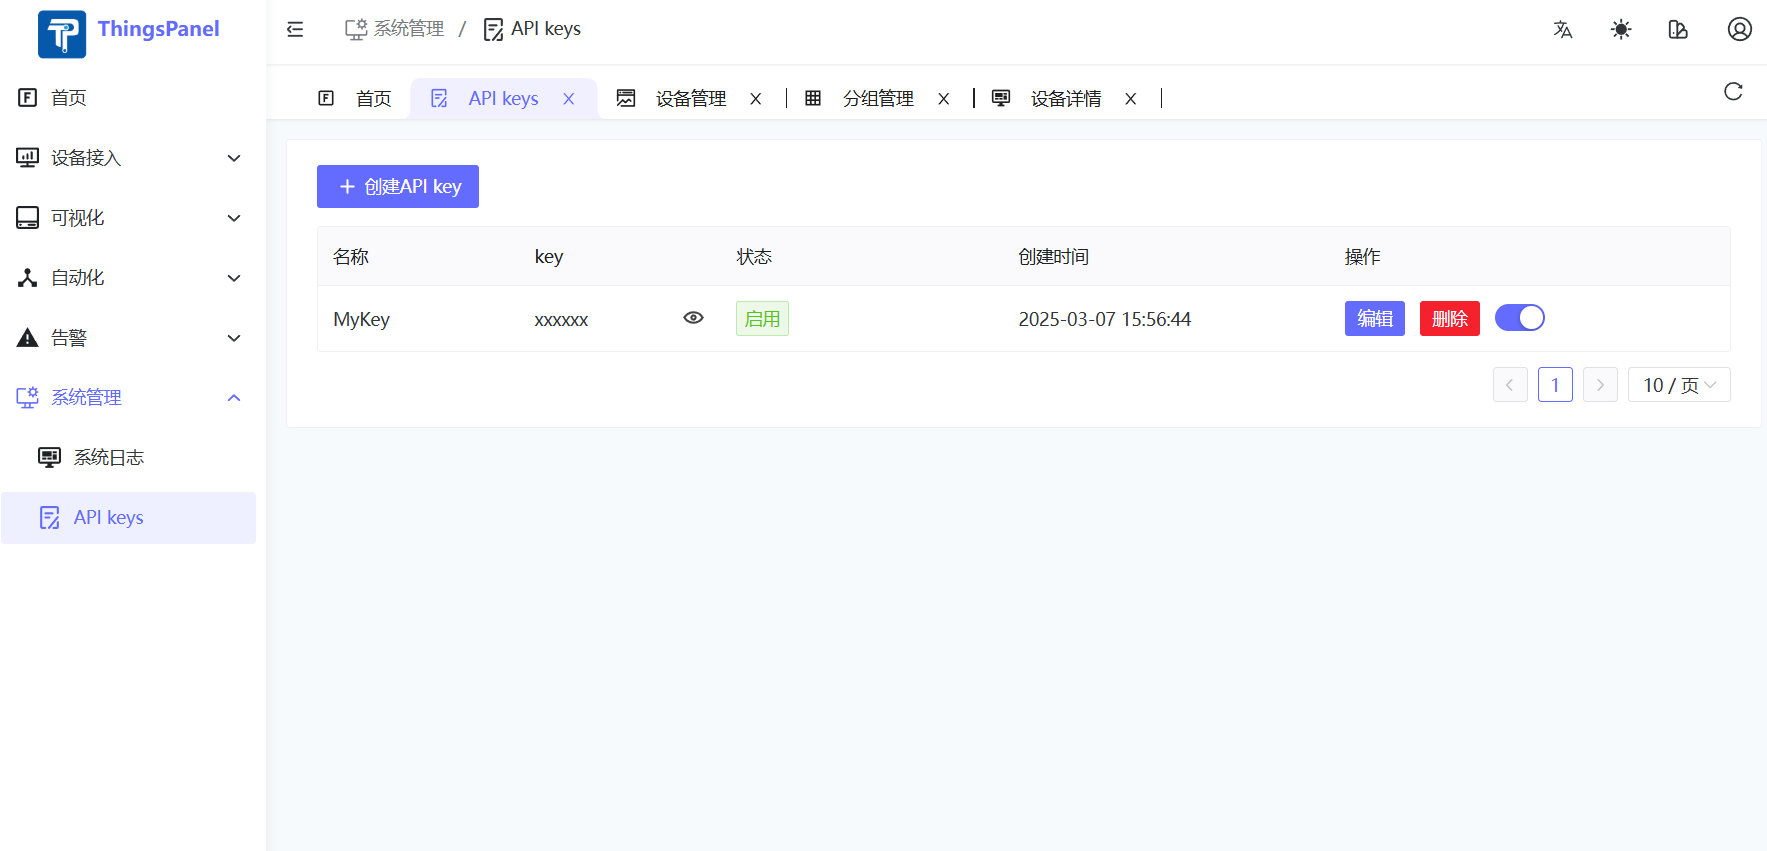Toggle the MyKey enable switch off
The width and height of the screenshot is (1767, 851).
[1519, 318]
